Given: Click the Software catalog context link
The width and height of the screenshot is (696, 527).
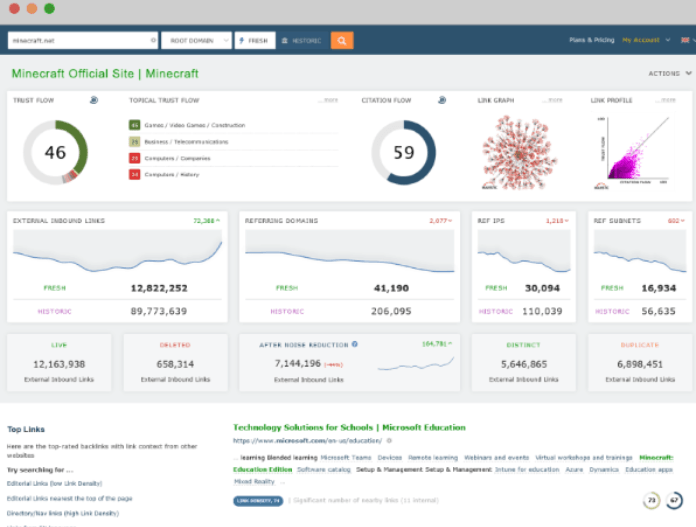Looking at the screenshot, I should [324, 470].
